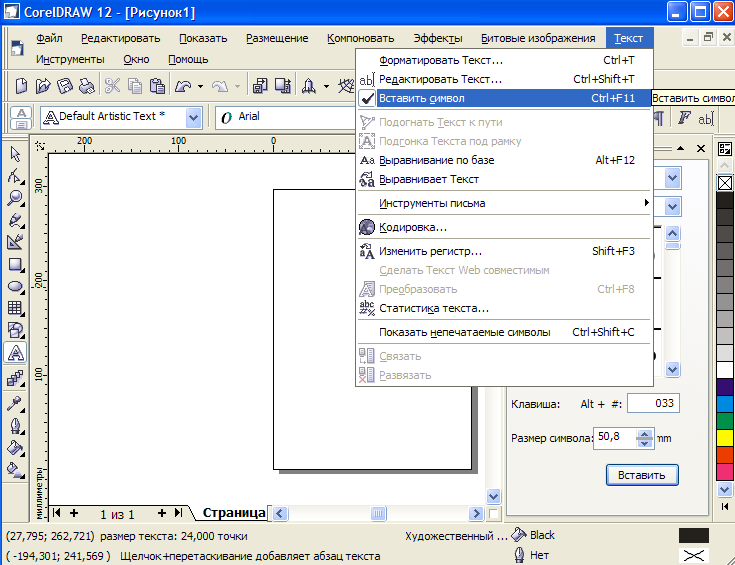Click the Print icon
The width and height of the screenshot is (735, 565).
pyautogui.click(x=87, y=86)
